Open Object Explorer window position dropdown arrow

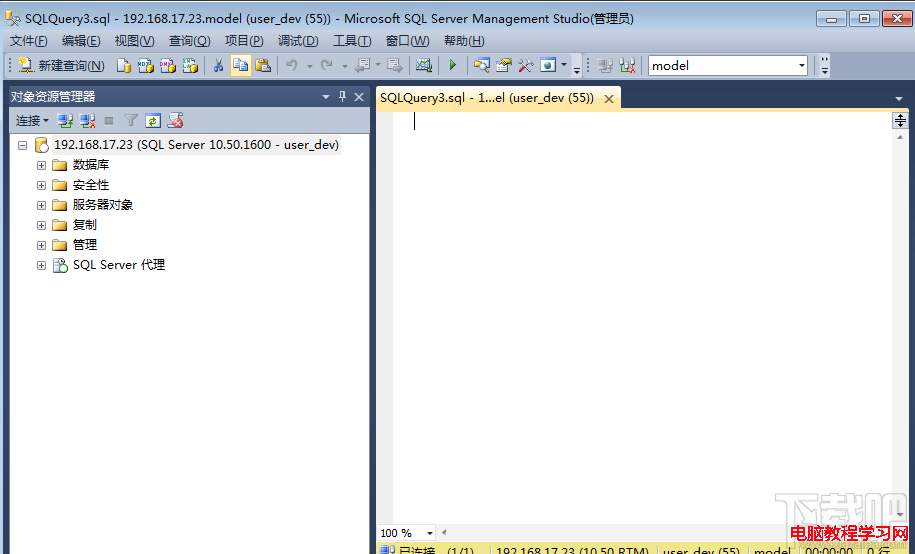[x=326, y=97]
